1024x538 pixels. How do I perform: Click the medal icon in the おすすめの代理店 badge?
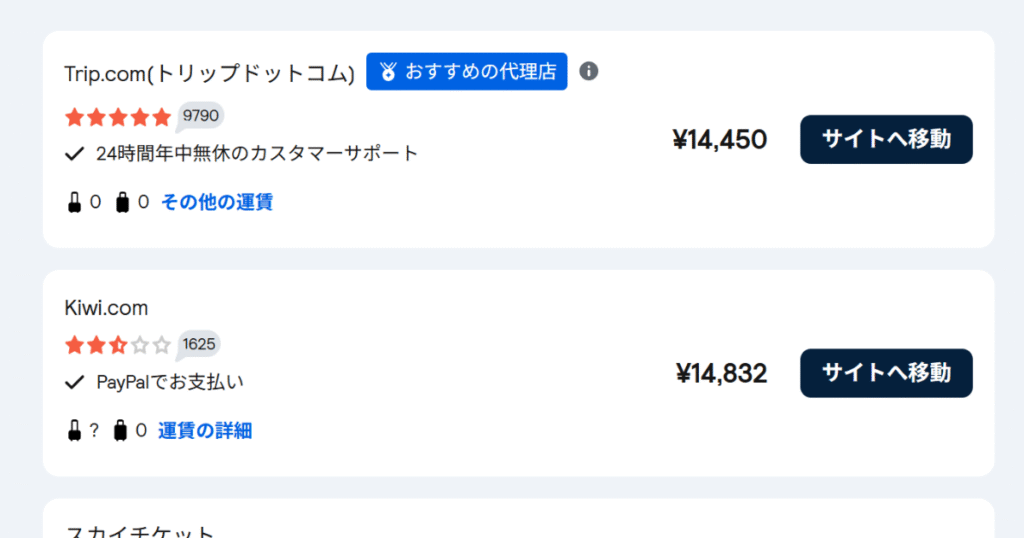point(388,72)
